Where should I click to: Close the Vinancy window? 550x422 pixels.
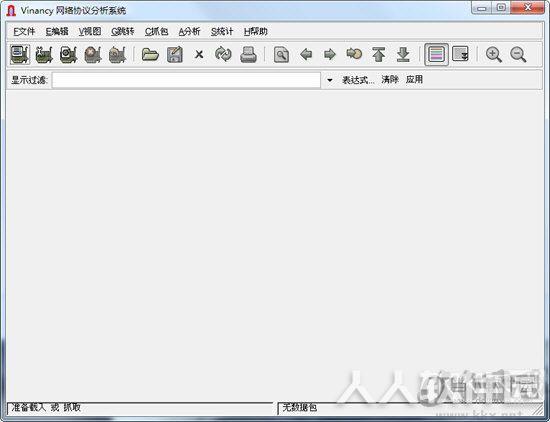click(528, 8)
